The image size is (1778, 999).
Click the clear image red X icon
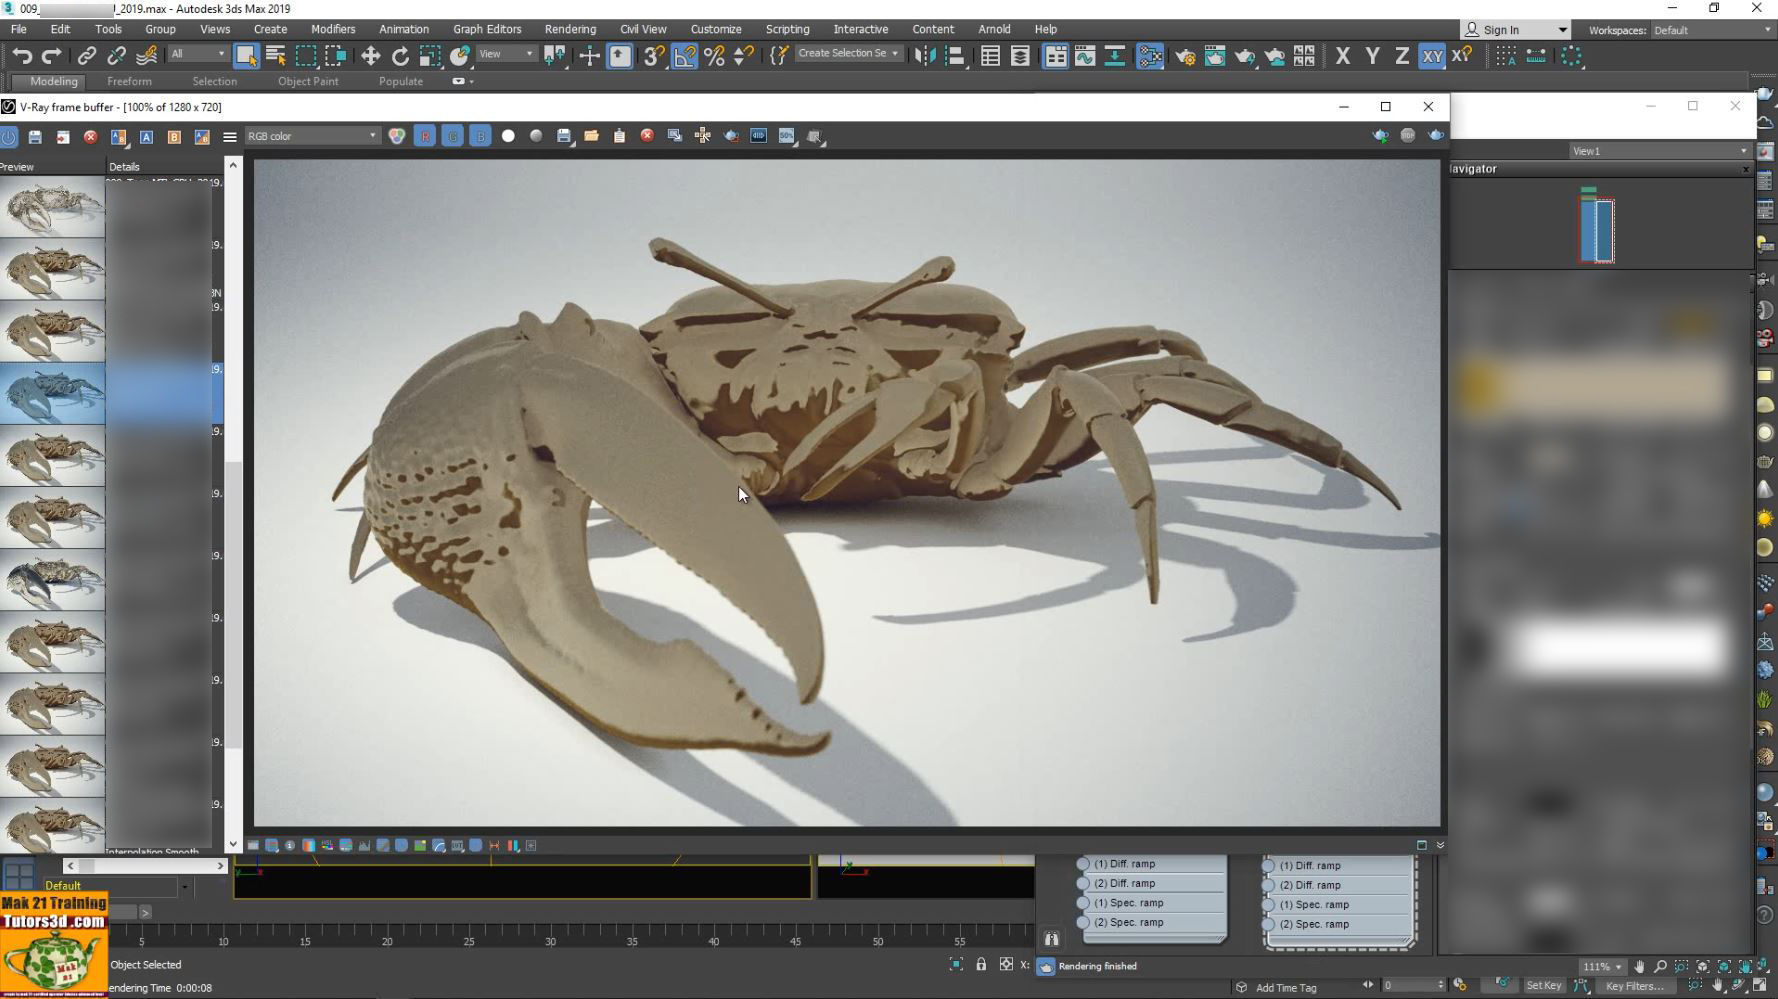coord(647,135)
